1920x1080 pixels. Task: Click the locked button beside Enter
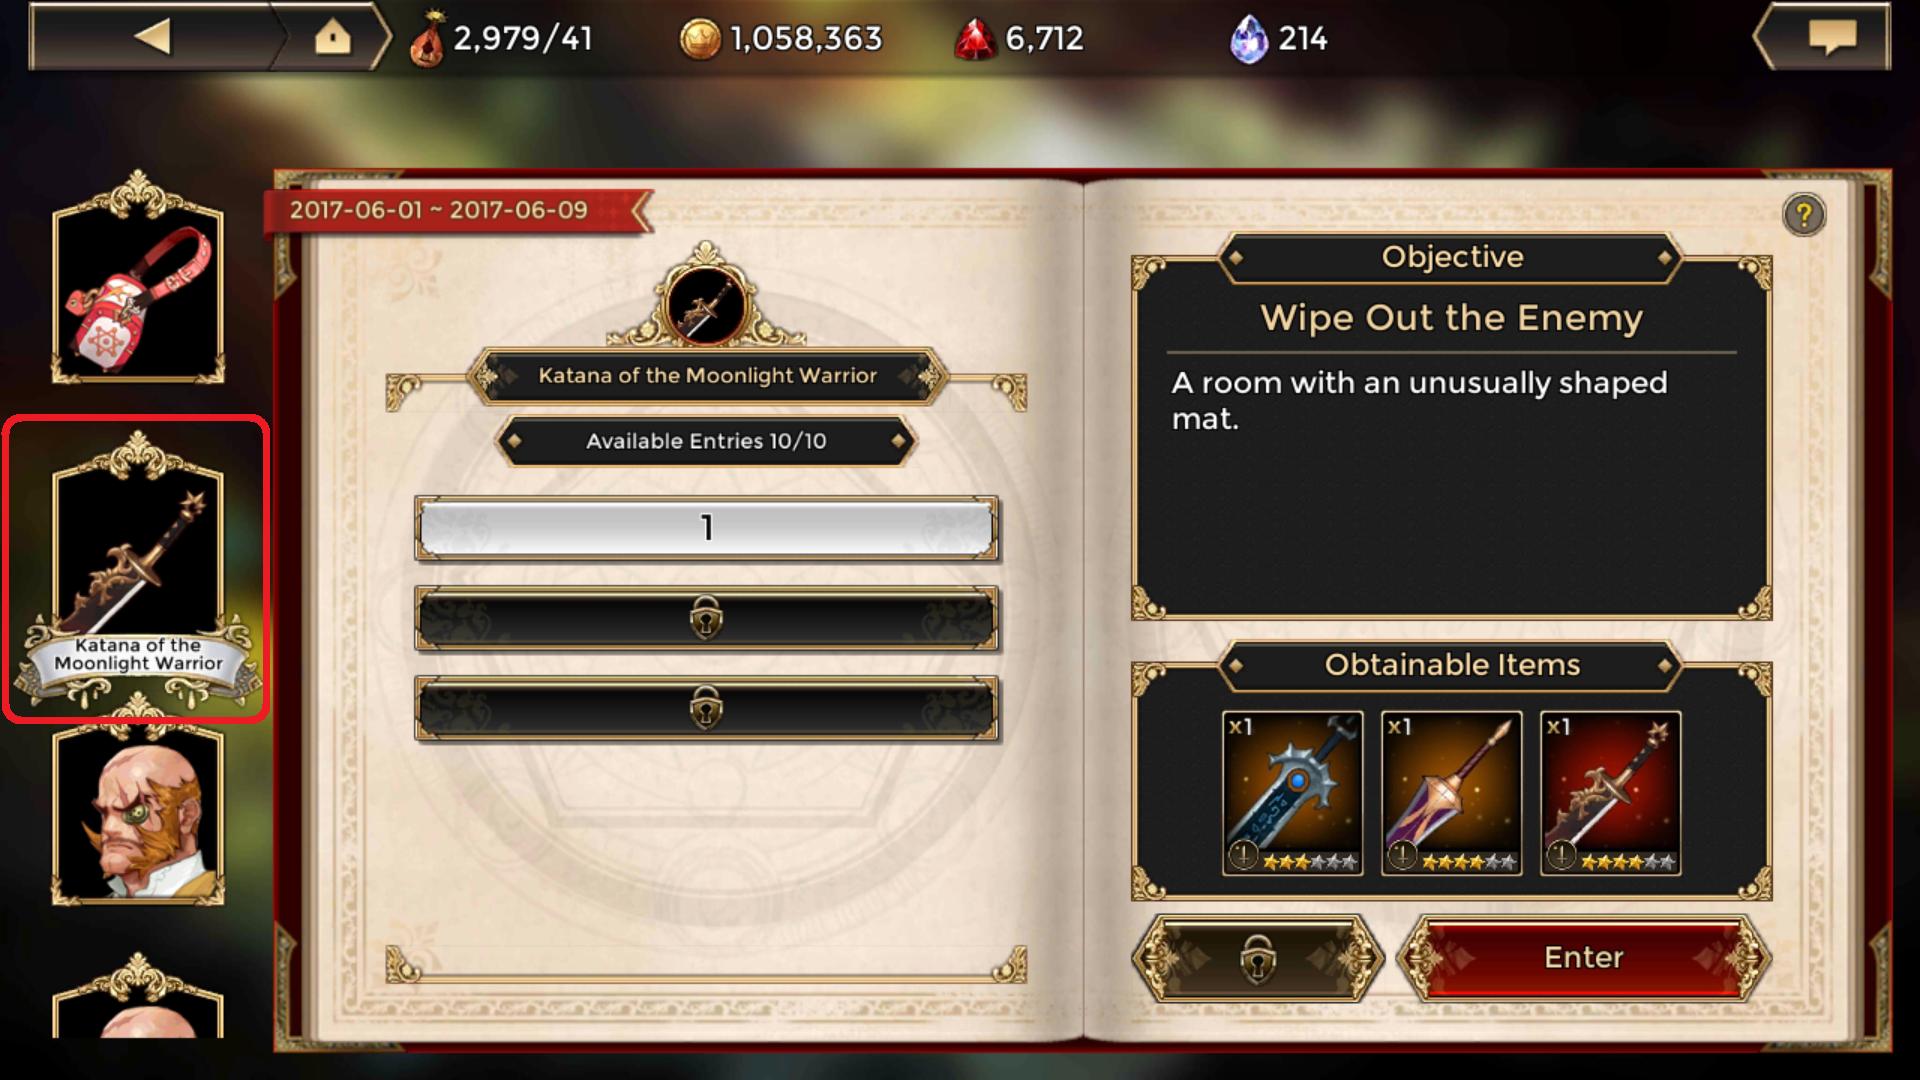pos(1258,958)
